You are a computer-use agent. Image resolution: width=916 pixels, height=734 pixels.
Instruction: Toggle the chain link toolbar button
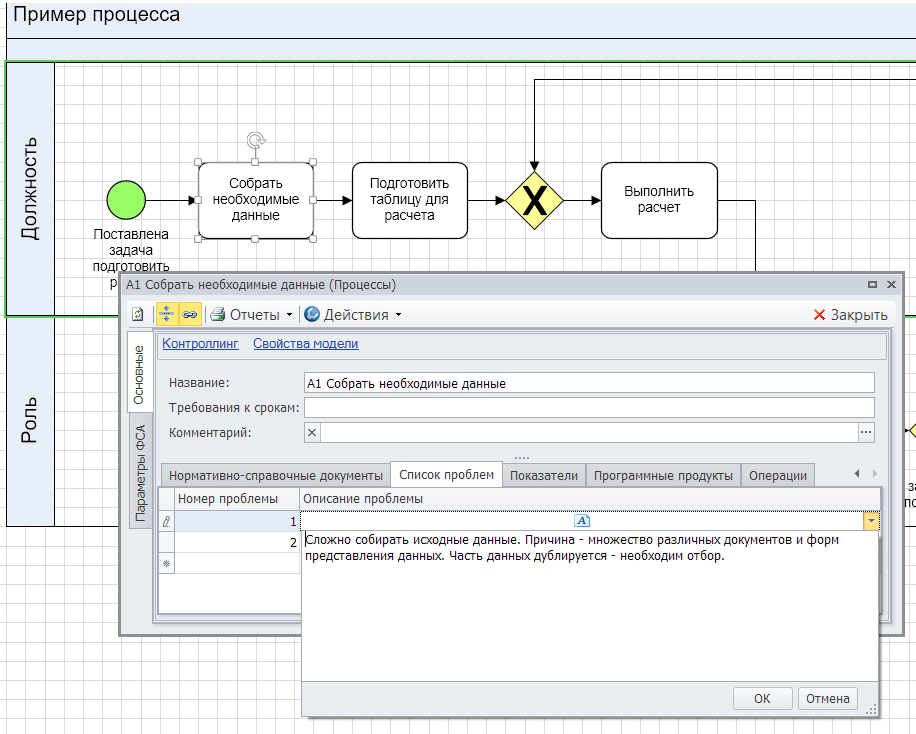[x=189, y=314]
